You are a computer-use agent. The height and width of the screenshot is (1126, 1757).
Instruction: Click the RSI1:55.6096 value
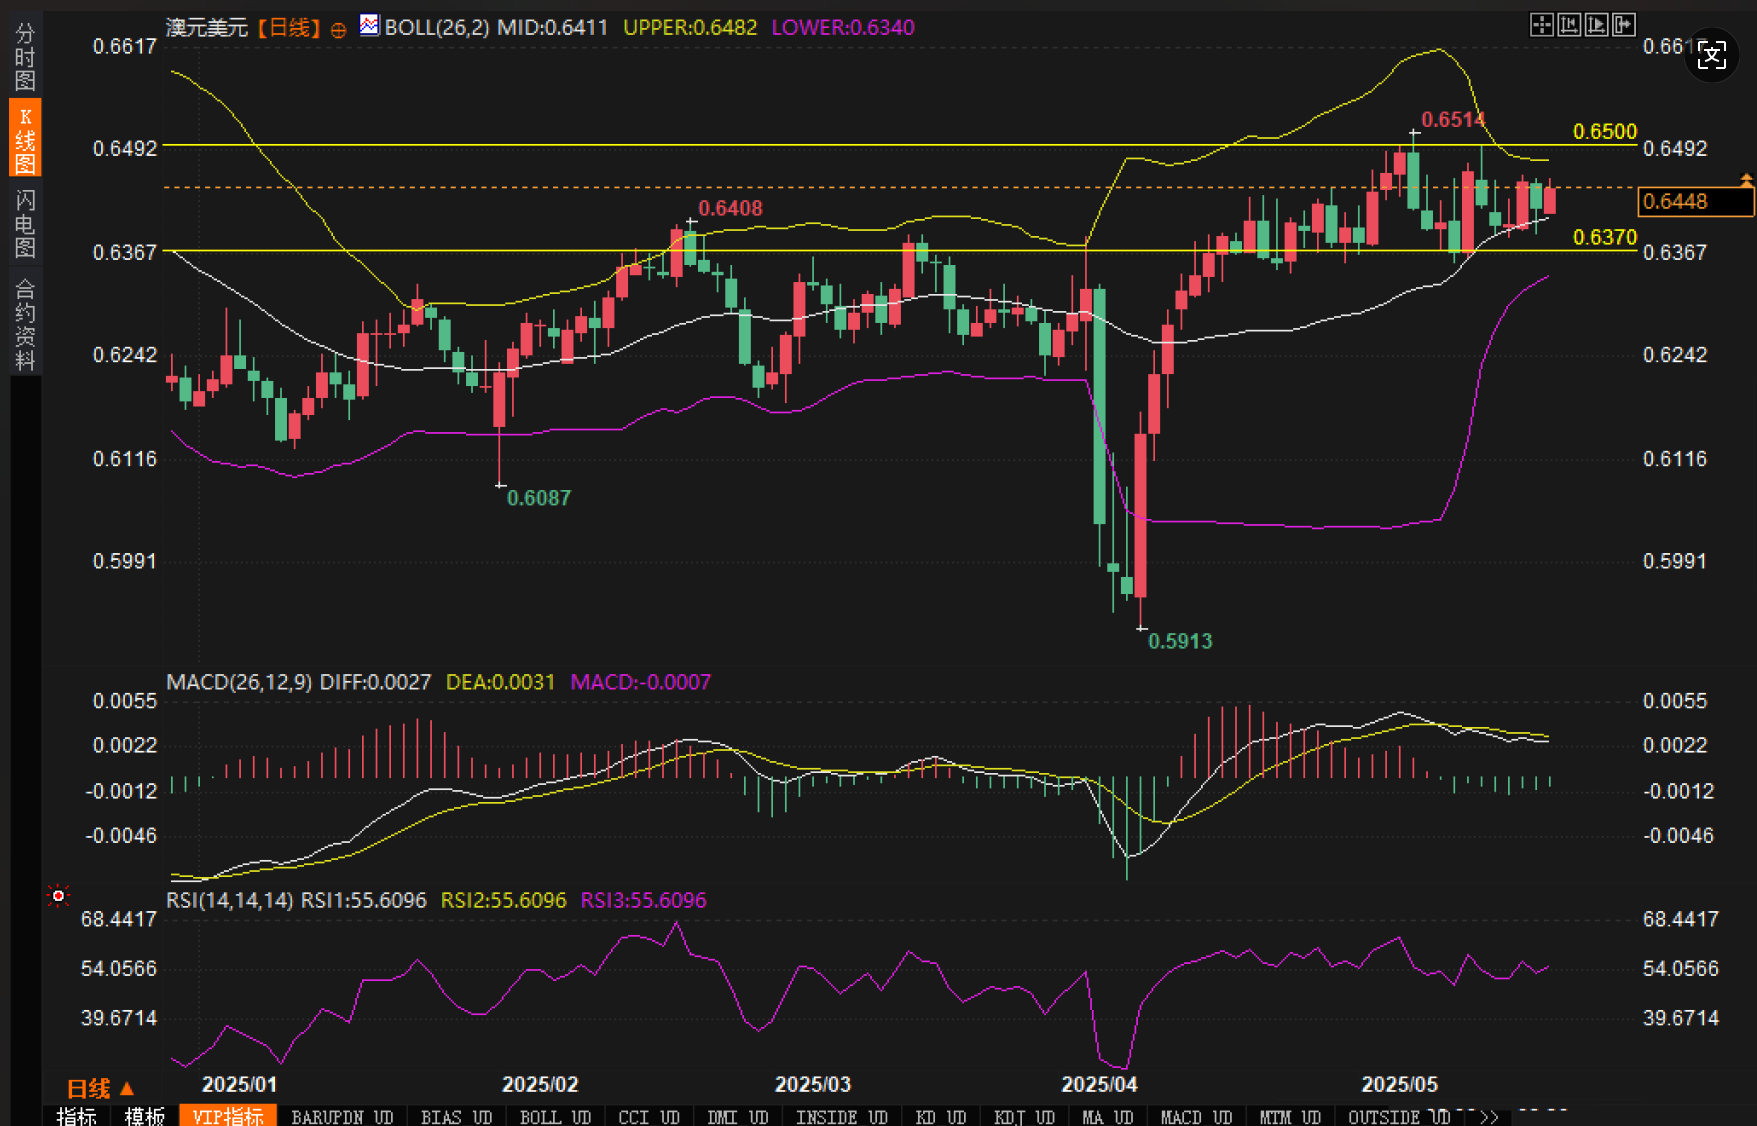pyautogui.click(x=364, y=900)
